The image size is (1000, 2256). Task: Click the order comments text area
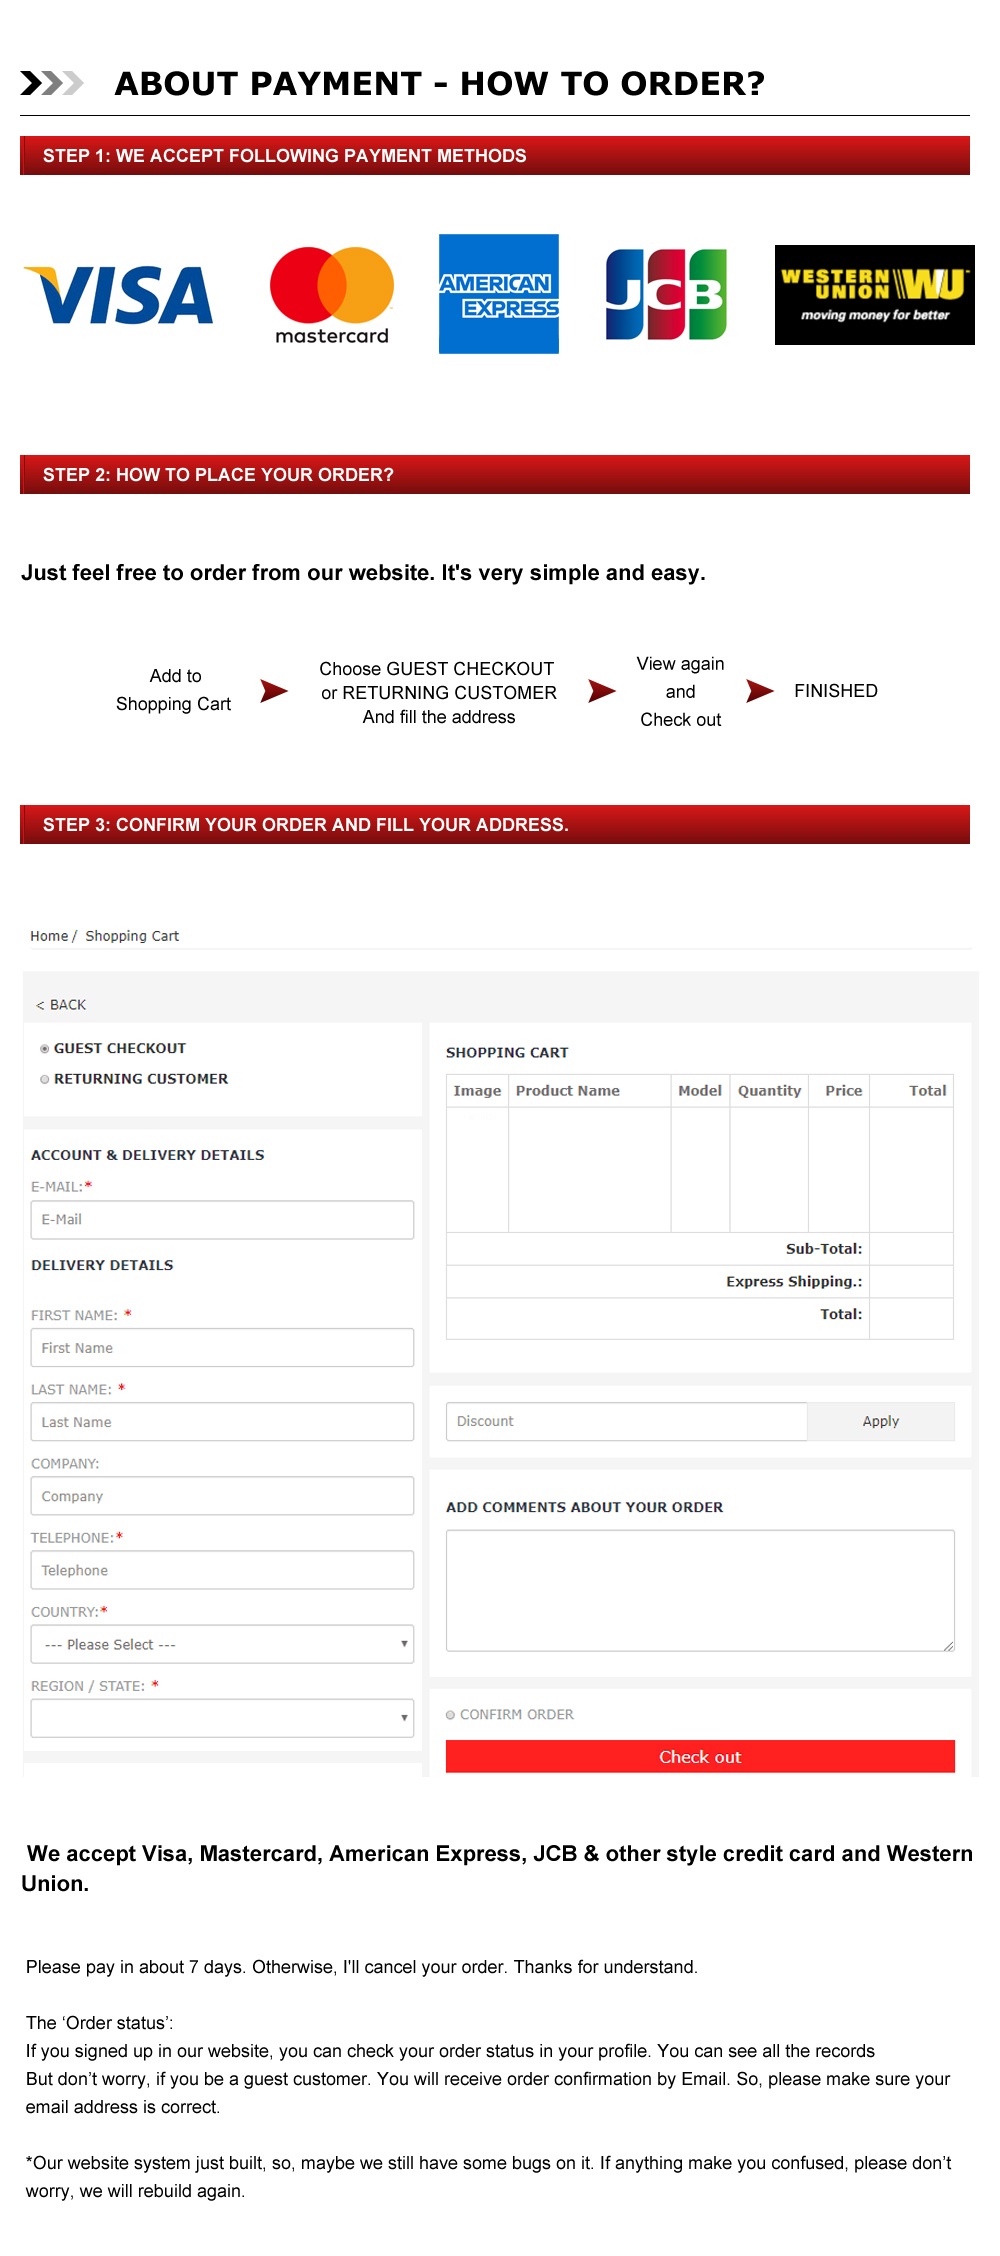(700, 1590)
